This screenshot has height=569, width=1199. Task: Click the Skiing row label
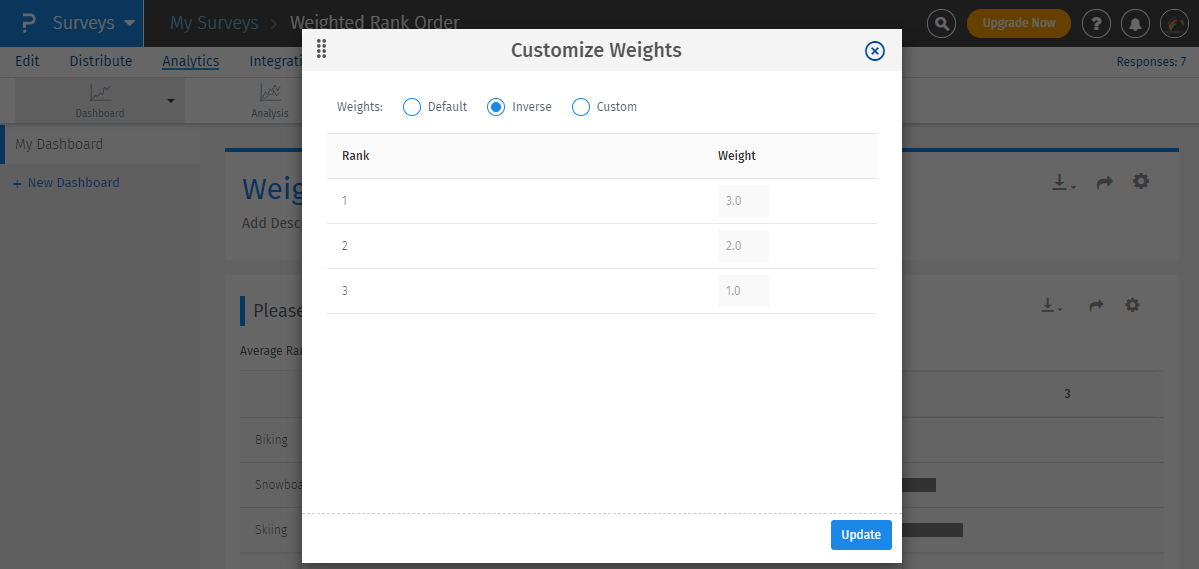(271, 529)
